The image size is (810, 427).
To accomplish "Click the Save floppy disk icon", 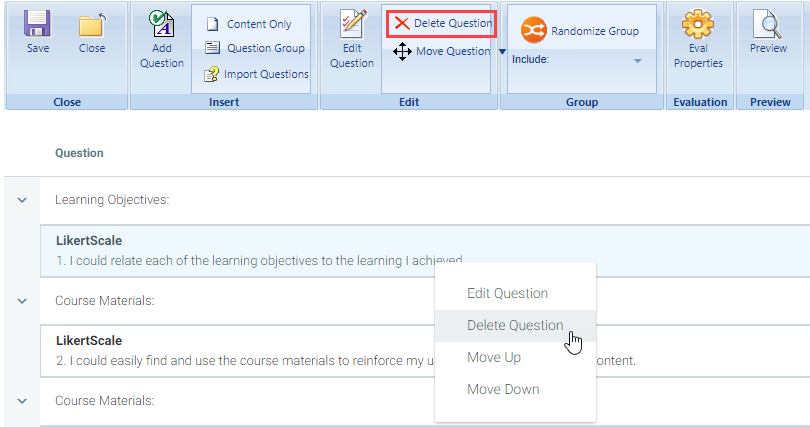I will pyautogui.click(x=38, y=25).
